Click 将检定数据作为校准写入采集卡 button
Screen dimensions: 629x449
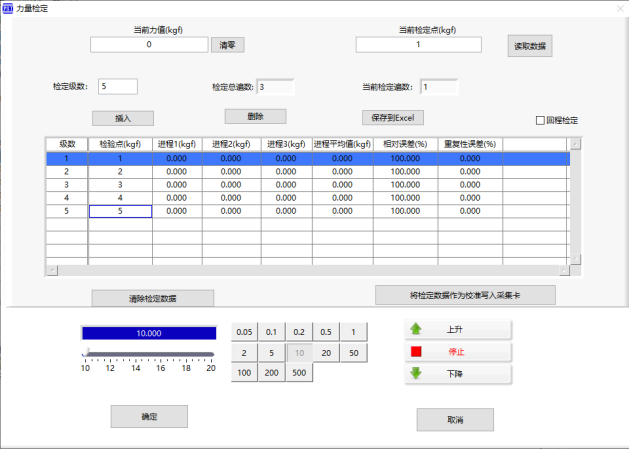pos(464,295)
